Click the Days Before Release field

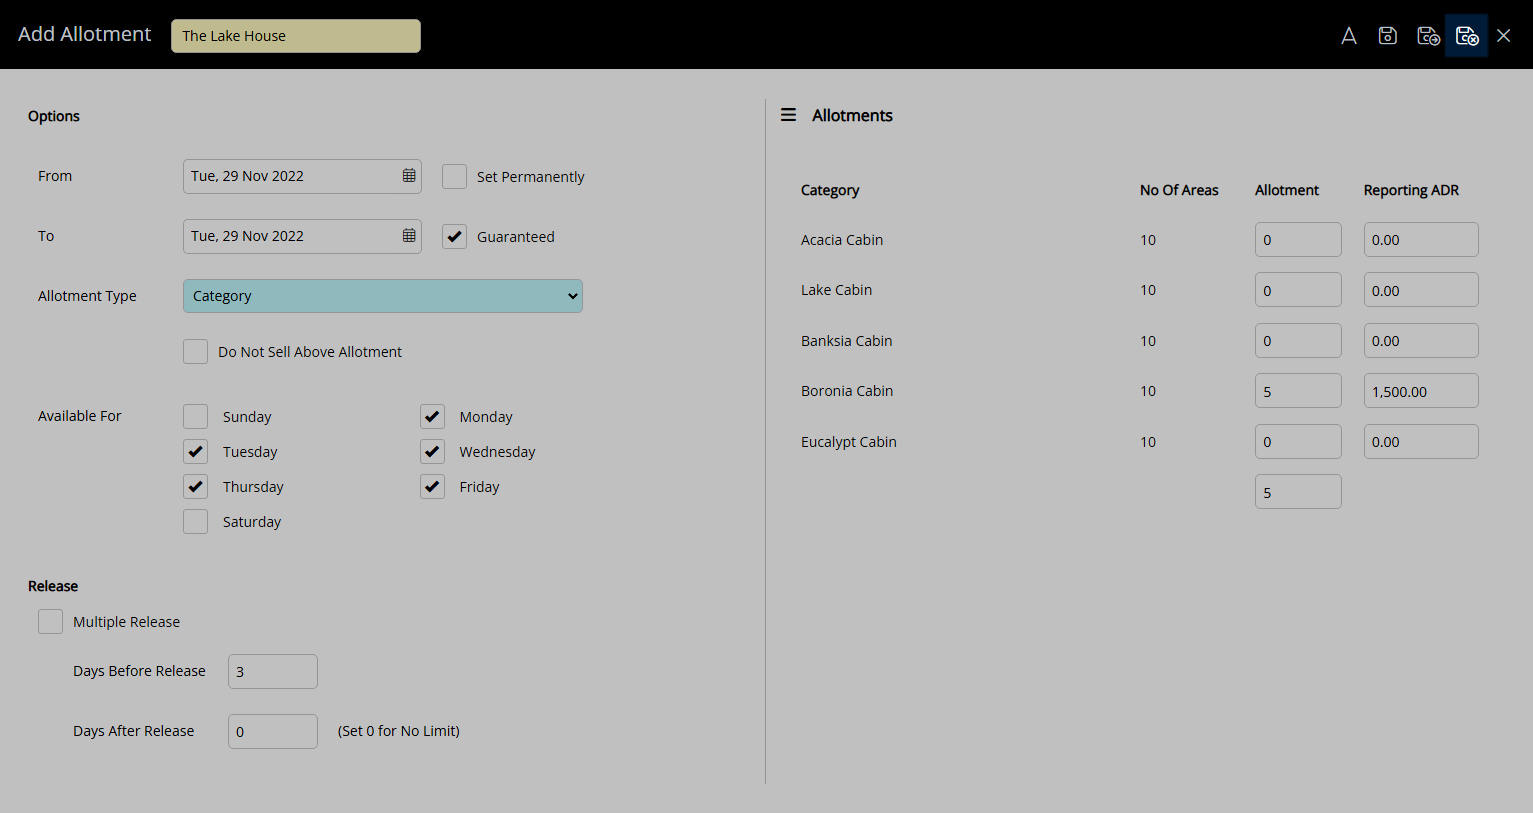click(273, 672)
